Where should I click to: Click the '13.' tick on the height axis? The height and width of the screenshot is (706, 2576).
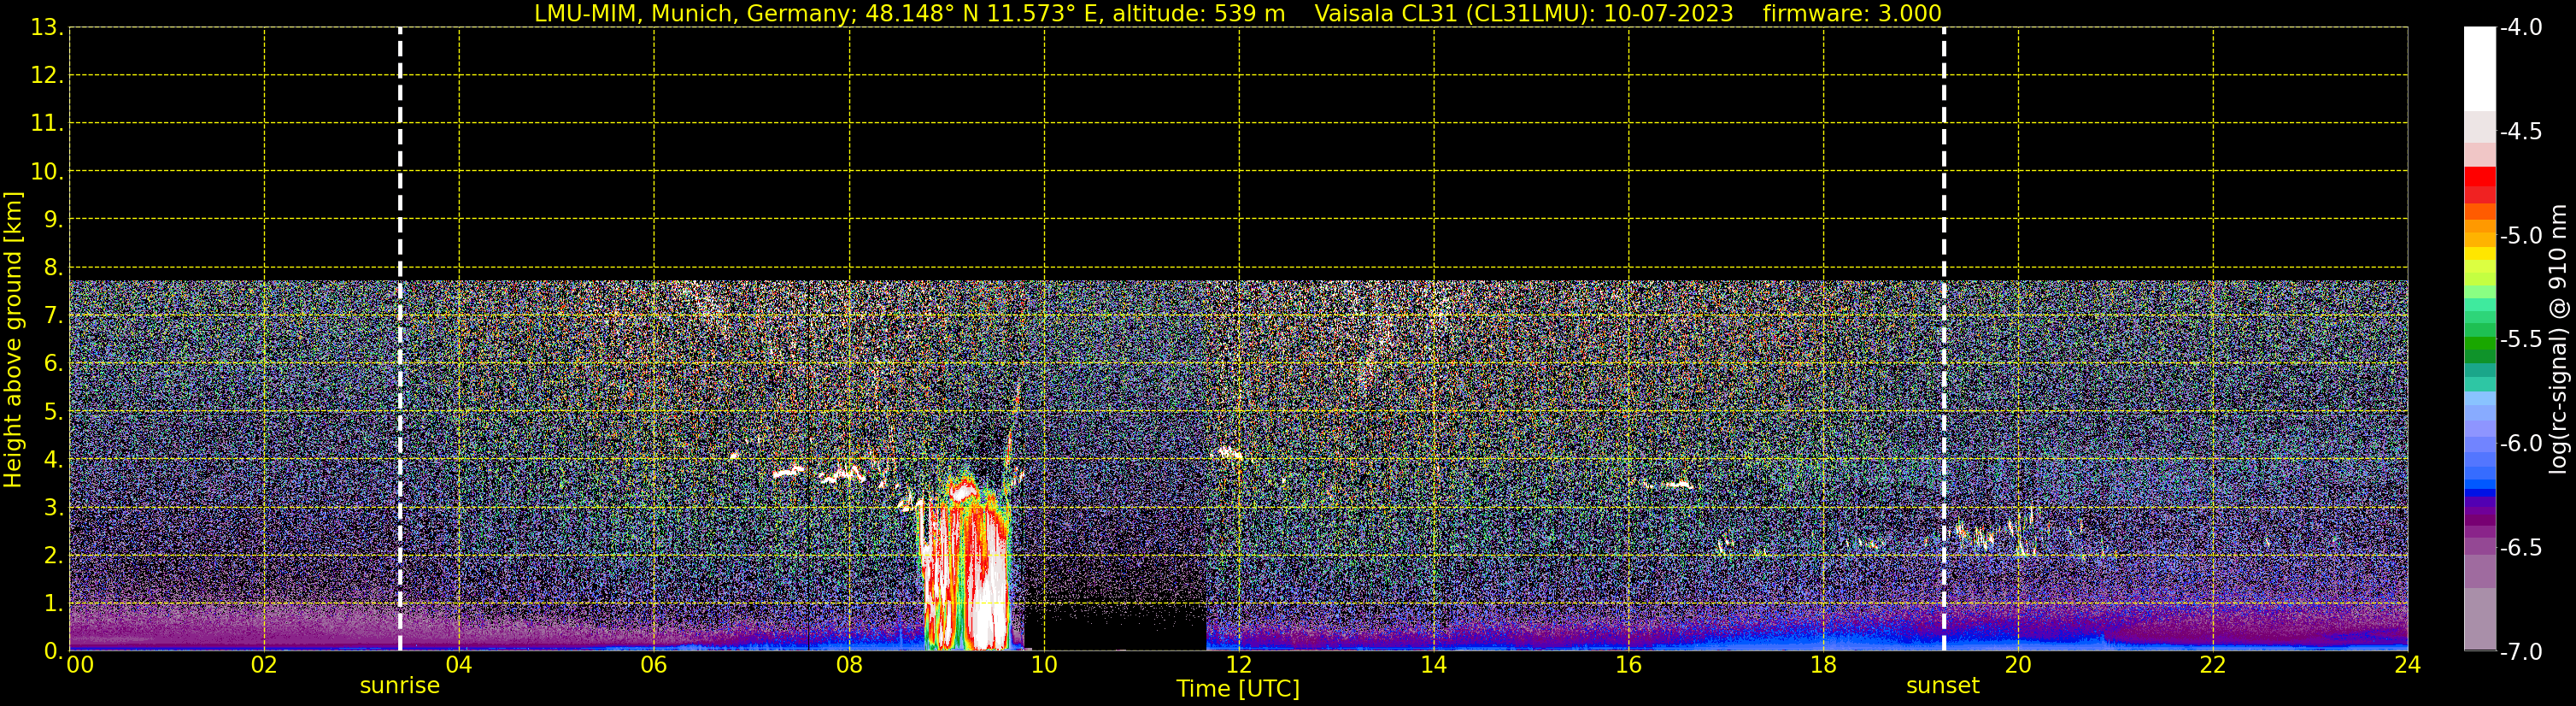coord(47,28)
